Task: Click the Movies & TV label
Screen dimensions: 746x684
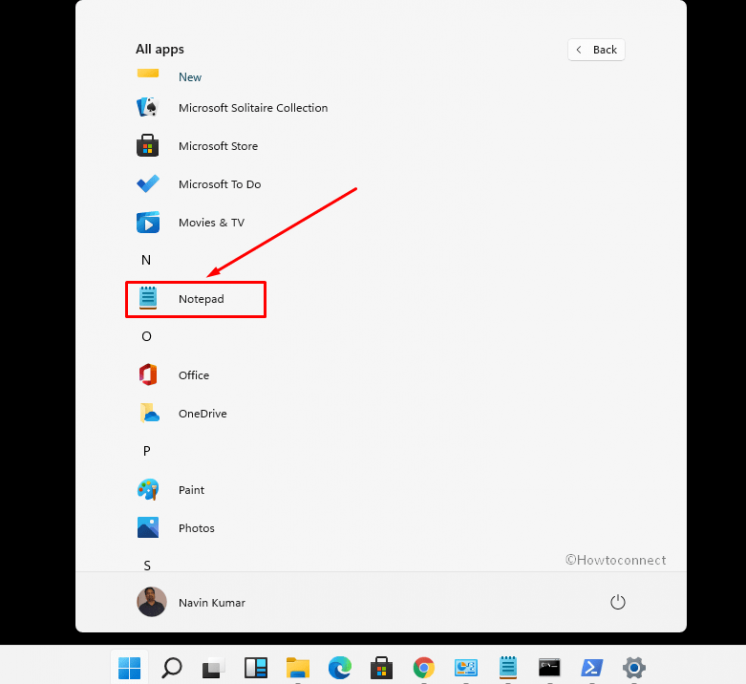Action: click(x=211, y=223)
